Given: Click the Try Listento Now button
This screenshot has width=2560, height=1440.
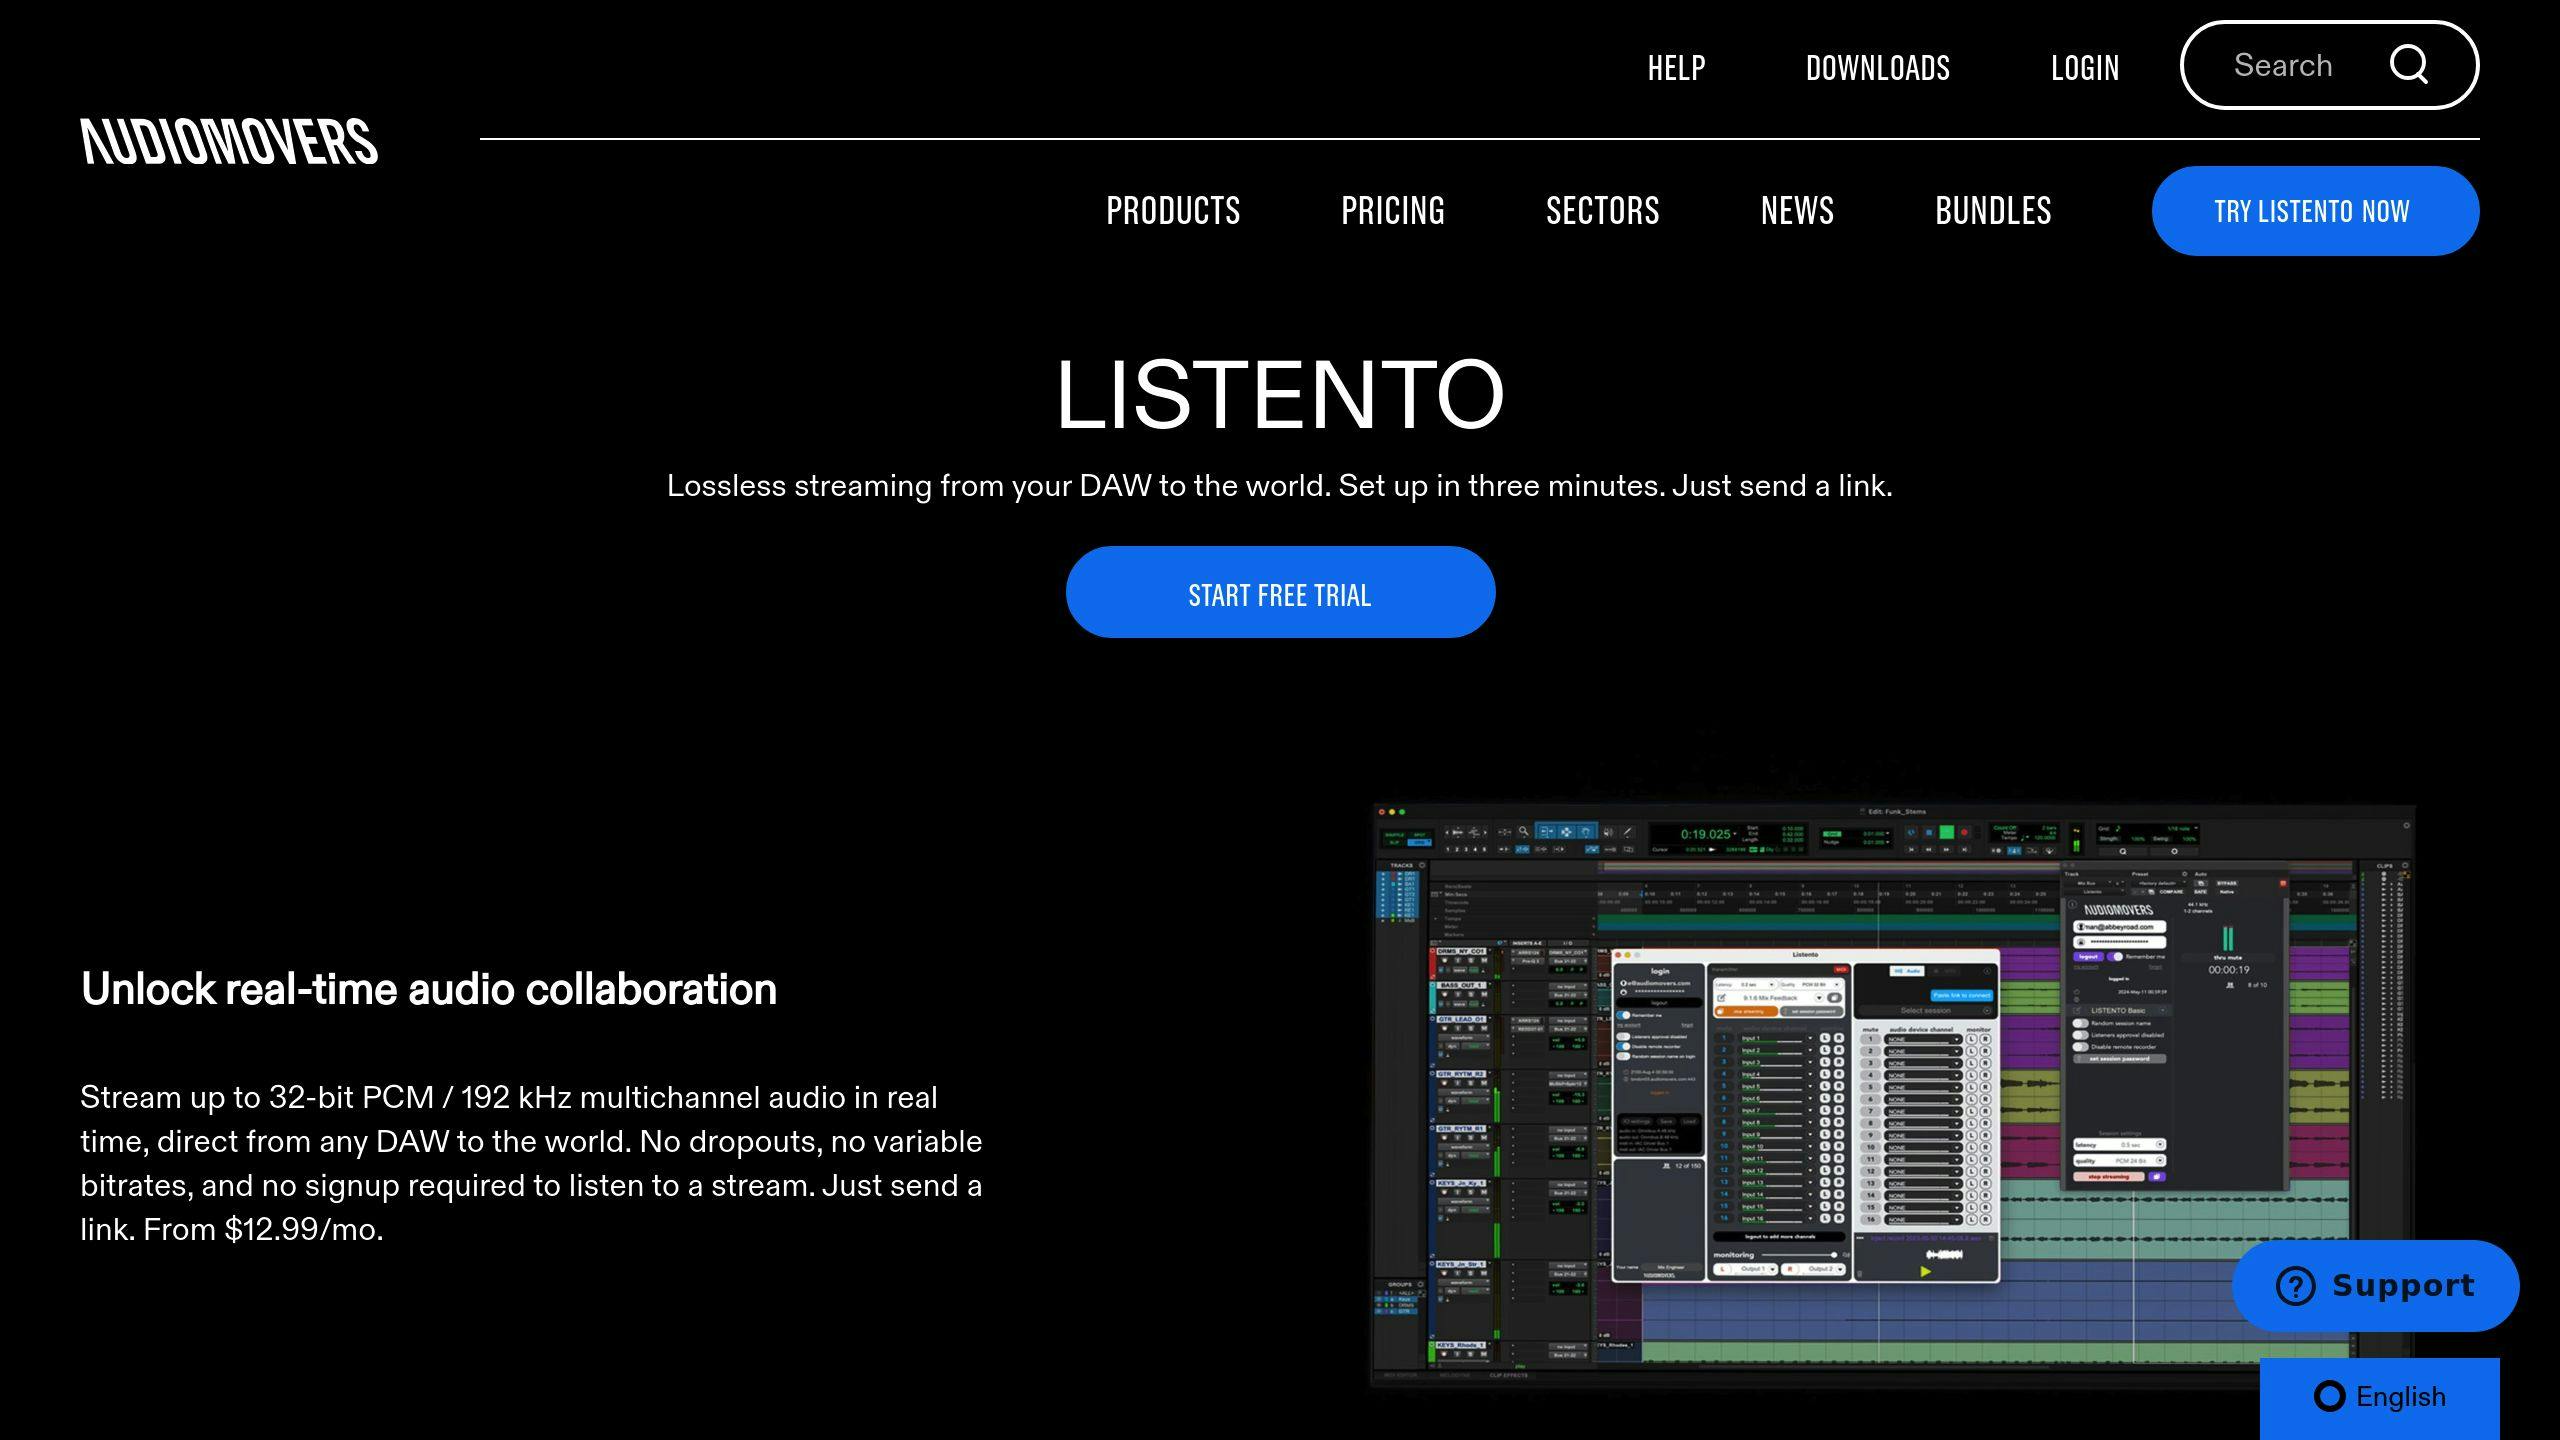Looking at the screenshot, I should click(2315, 211).
